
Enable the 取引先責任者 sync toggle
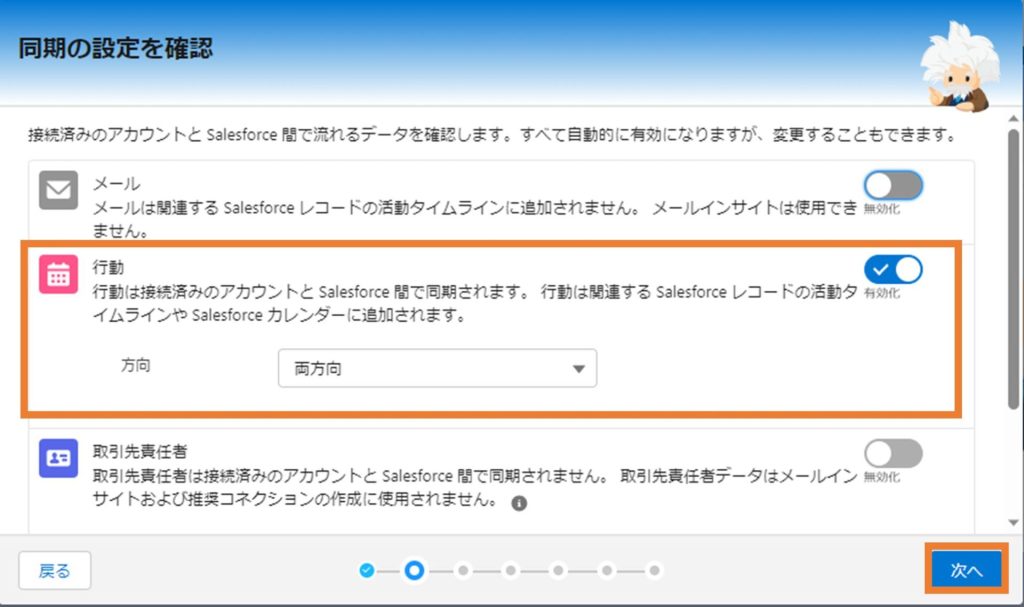point(893,453)
